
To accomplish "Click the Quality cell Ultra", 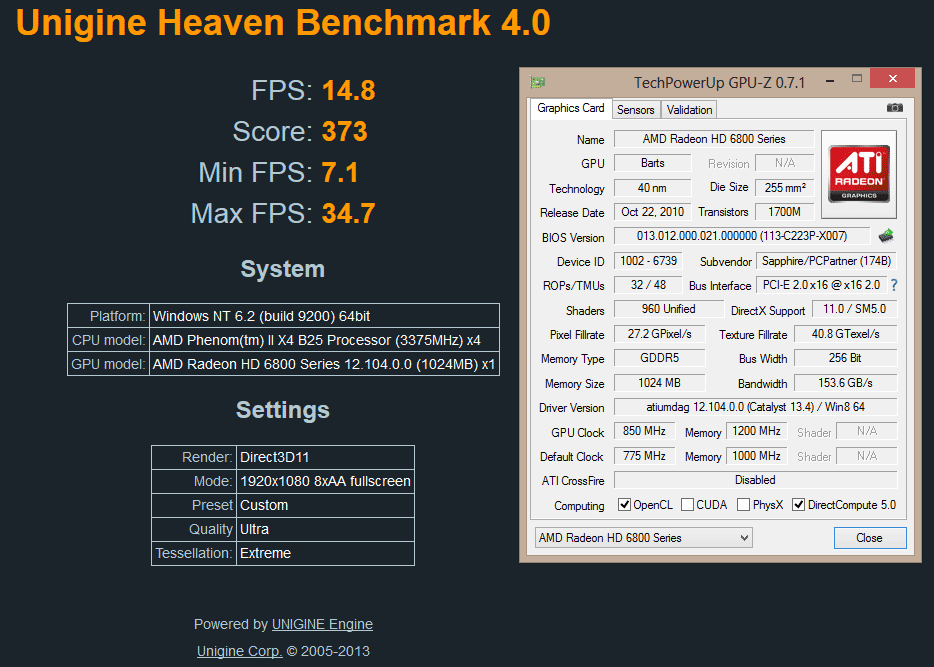I will coord(325,529).
